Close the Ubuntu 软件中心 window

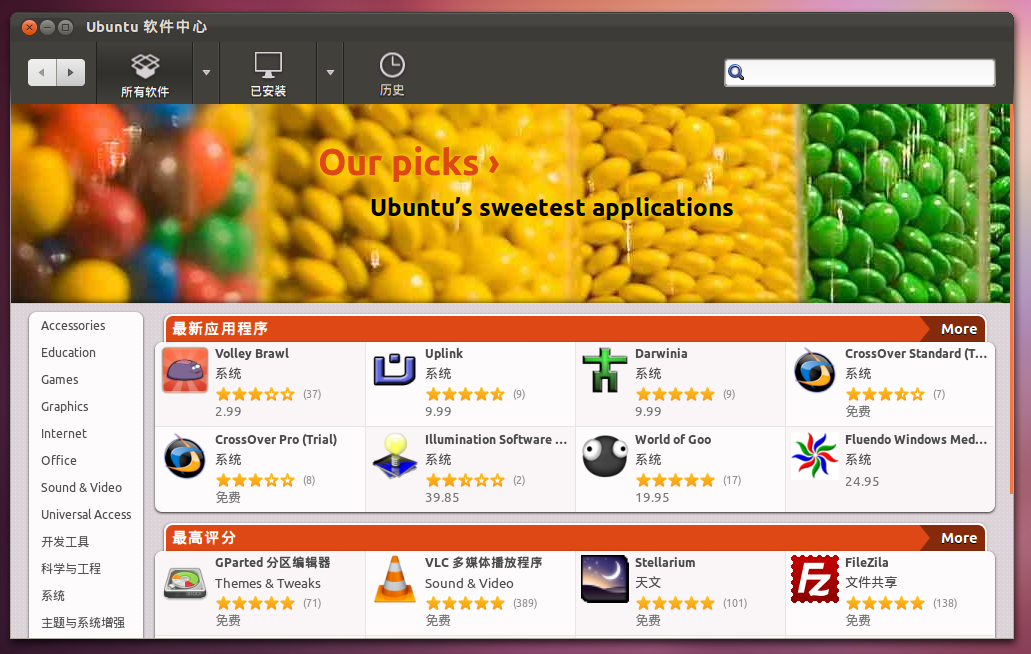click(29, 27)
